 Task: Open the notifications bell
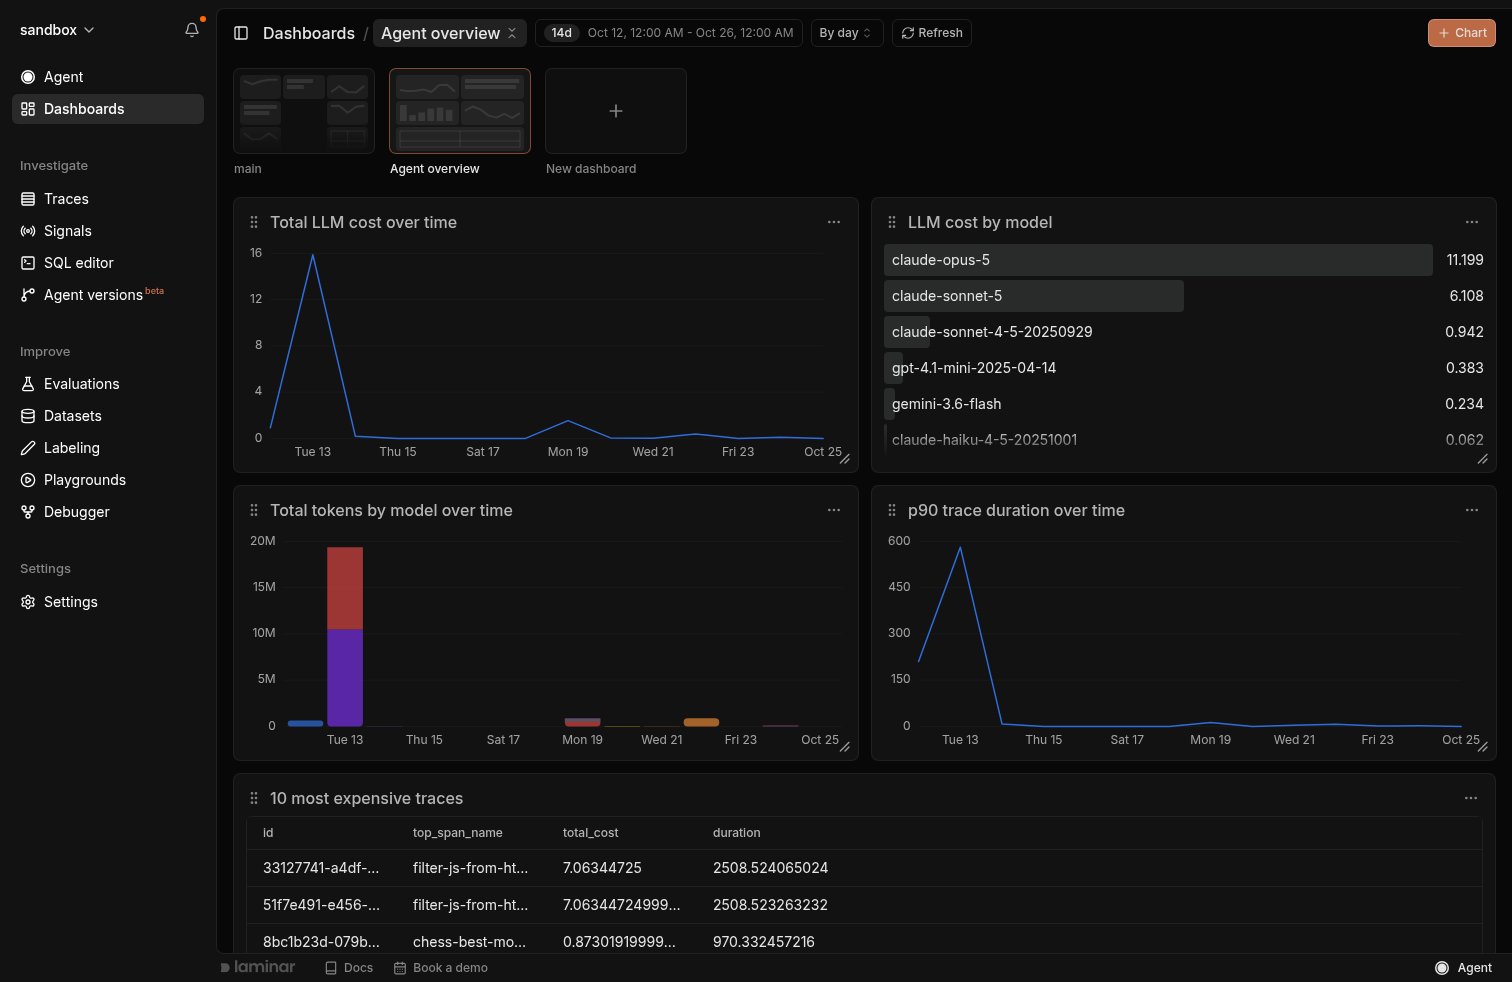coord(192,30)
